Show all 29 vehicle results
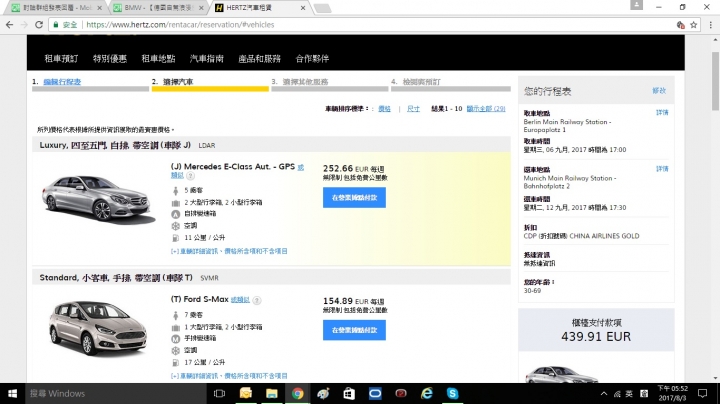720x404 pixels. [486, 109]
